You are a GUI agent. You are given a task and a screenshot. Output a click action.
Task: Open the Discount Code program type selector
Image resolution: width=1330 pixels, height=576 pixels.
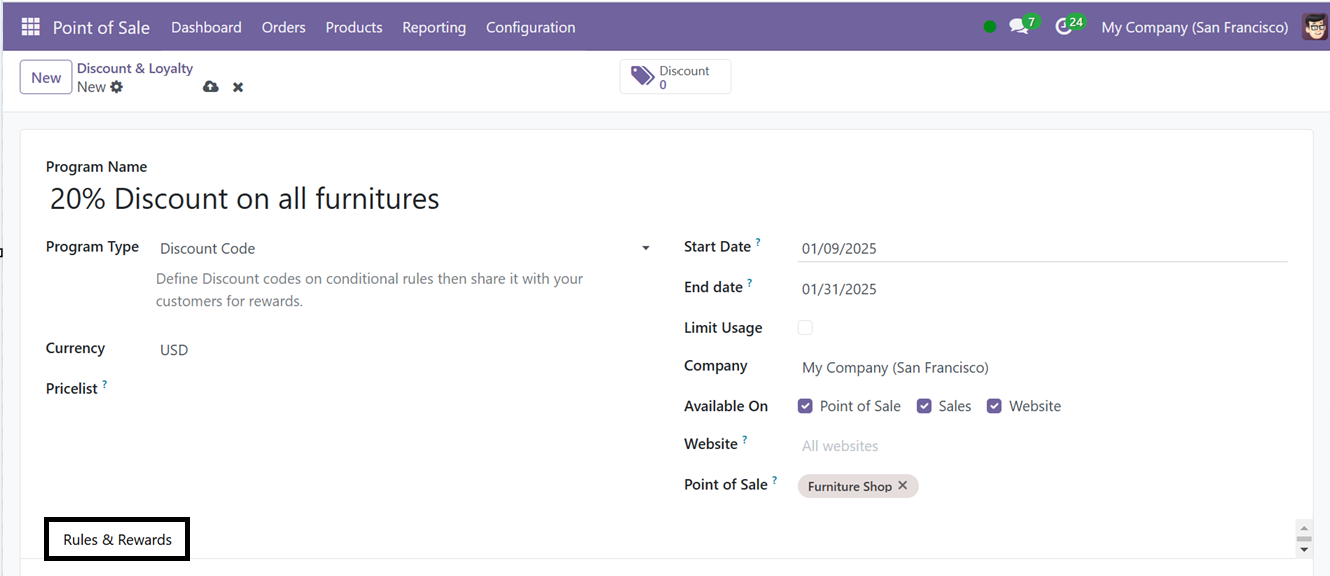click(x=404, y=248)
